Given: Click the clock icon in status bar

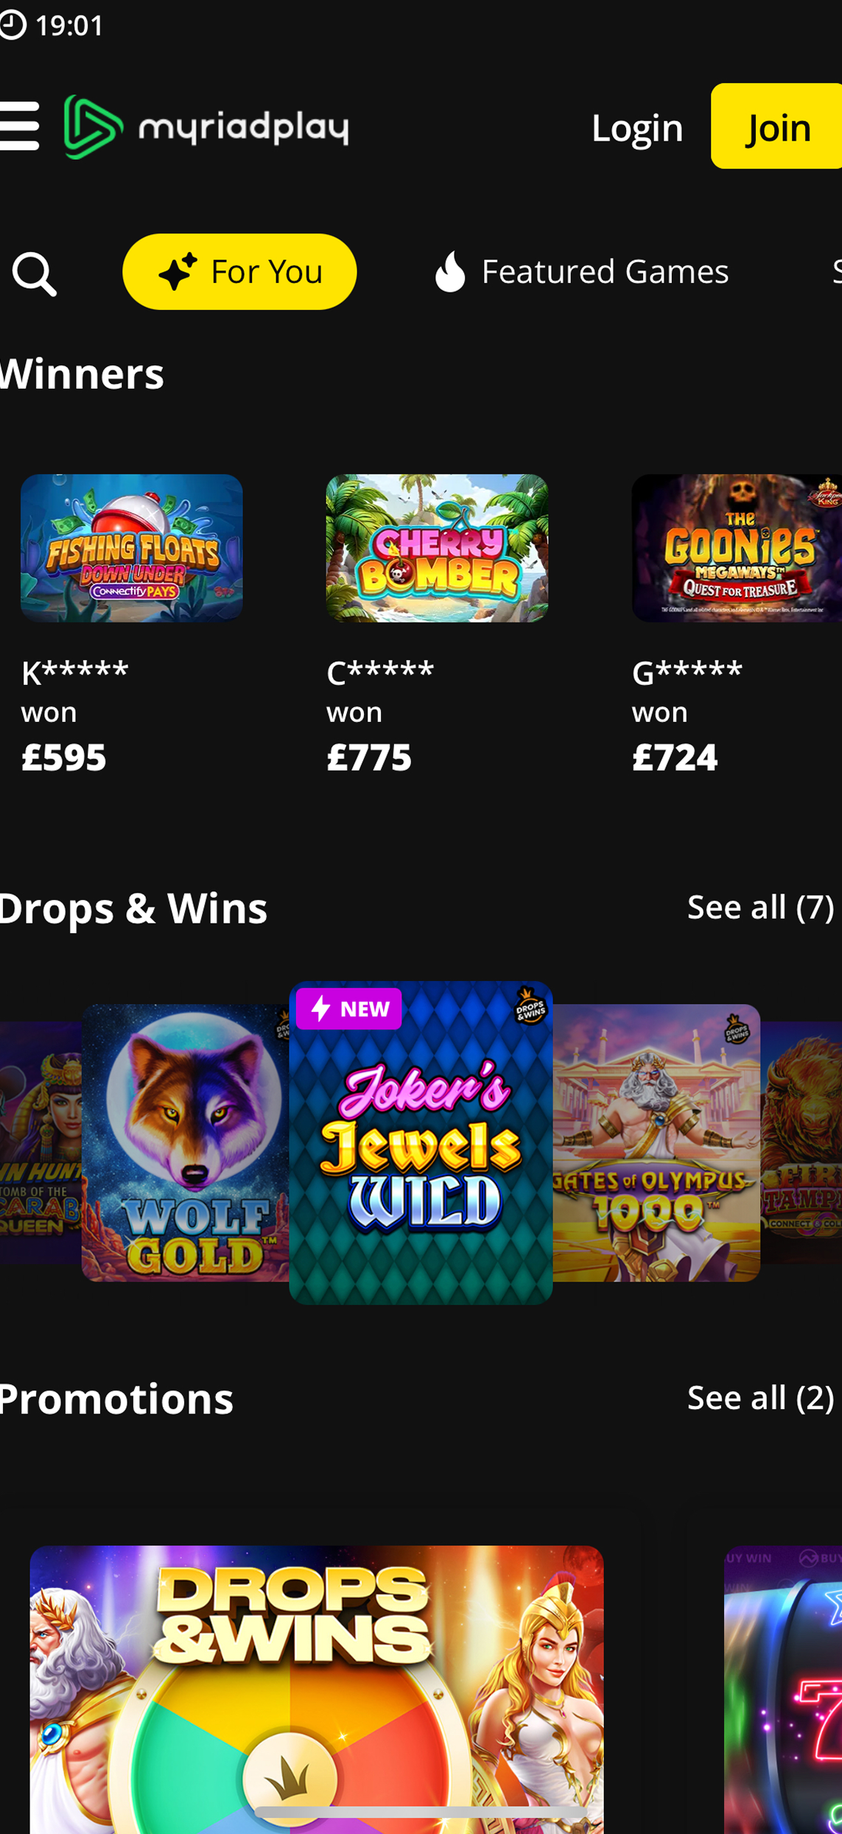Looking at the screenshot, I should (x=12, y=25).
